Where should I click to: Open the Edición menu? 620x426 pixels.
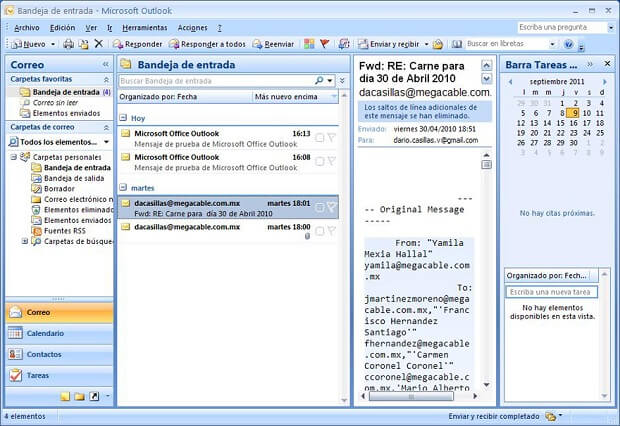coord(62,28)
